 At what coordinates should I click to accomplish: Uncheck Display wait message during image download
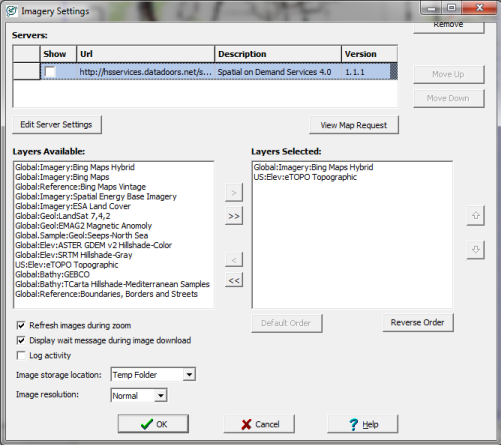pyautogui.click(x=21, y=340)
